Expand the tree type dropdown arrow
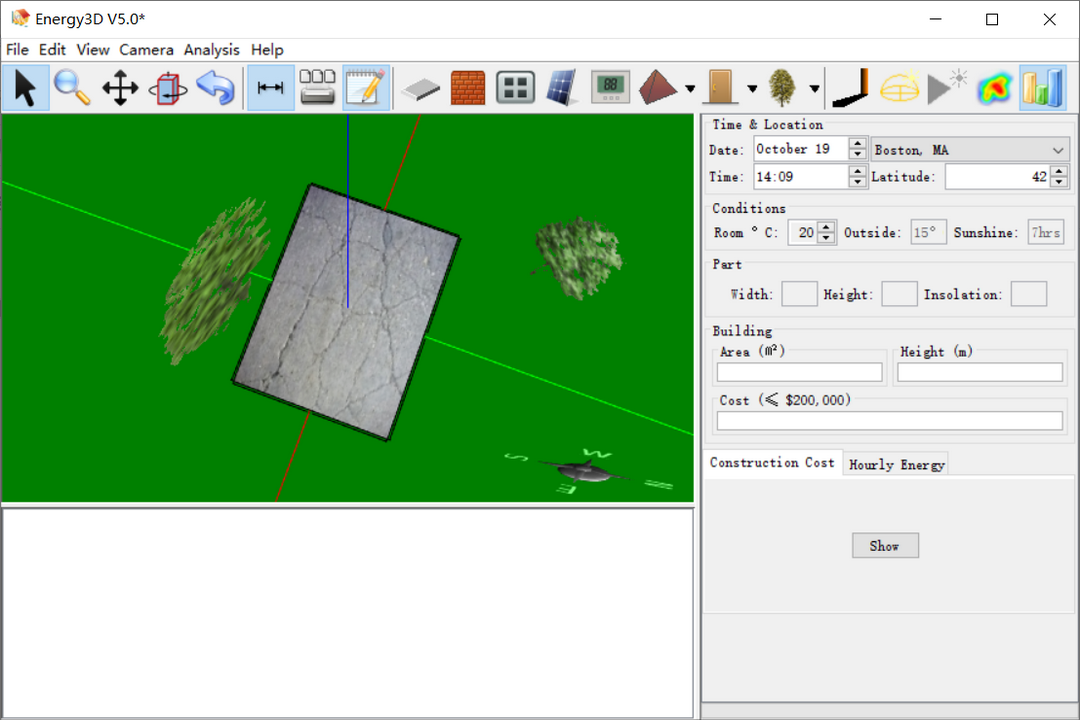1080x720 pixels. tap(815, 89)
